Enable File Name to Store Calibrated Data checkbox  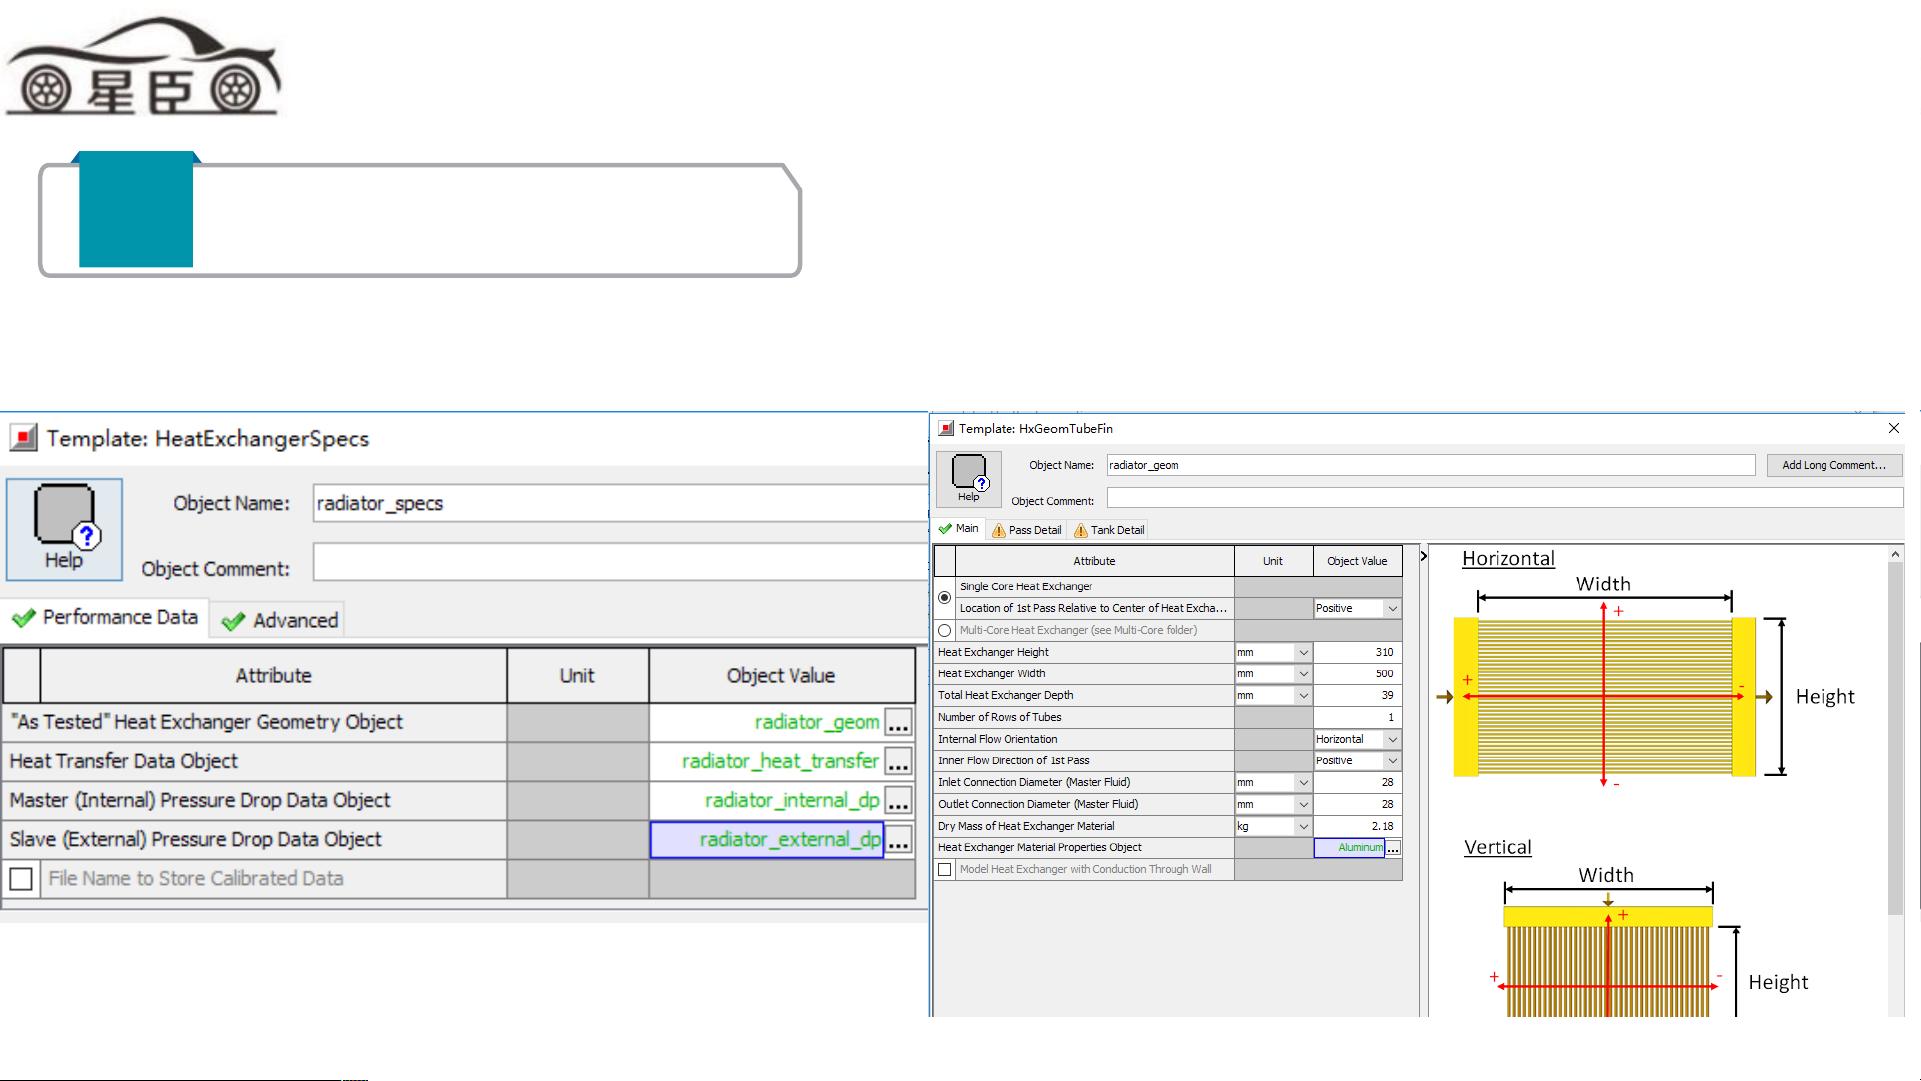[21, 879]
